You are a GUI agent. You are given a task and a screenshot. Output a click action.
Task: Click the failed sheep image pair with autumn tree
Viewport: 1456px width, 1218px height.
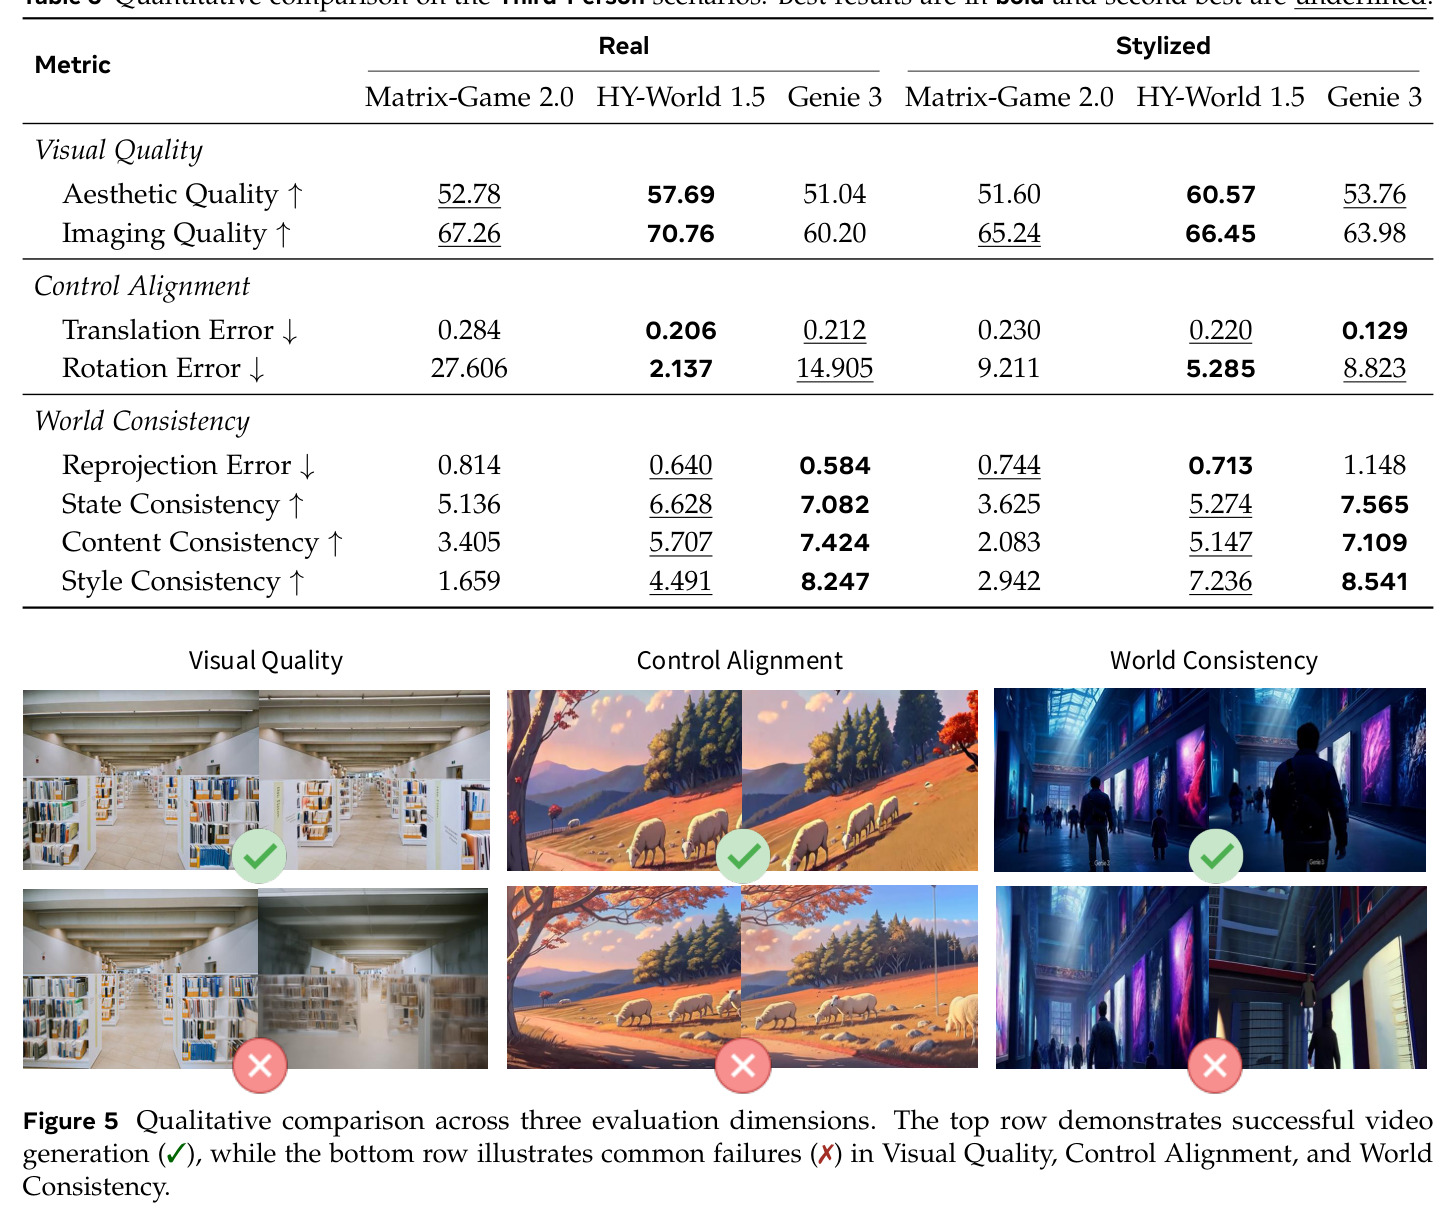click(742, 977)
